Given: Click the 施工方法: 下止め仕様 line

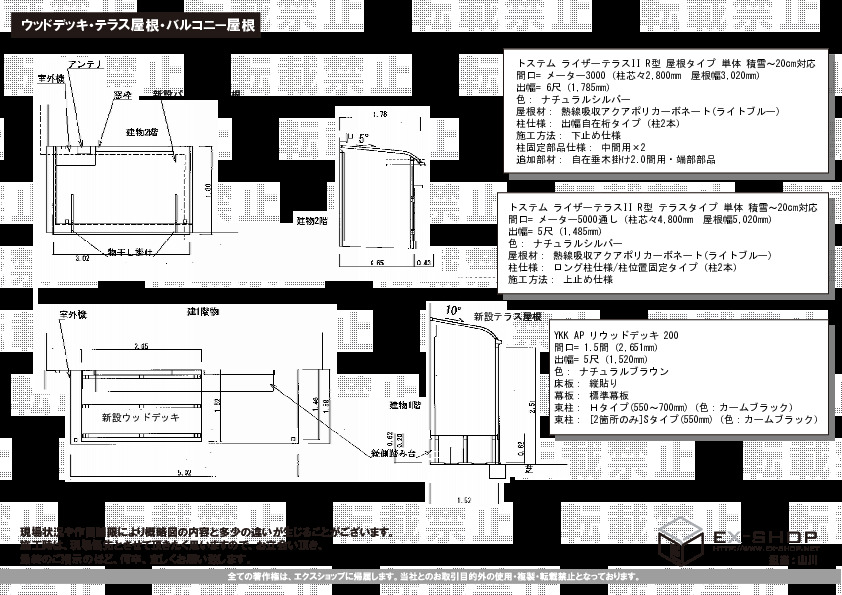Looking at the screenshot, I should (568, 135).
